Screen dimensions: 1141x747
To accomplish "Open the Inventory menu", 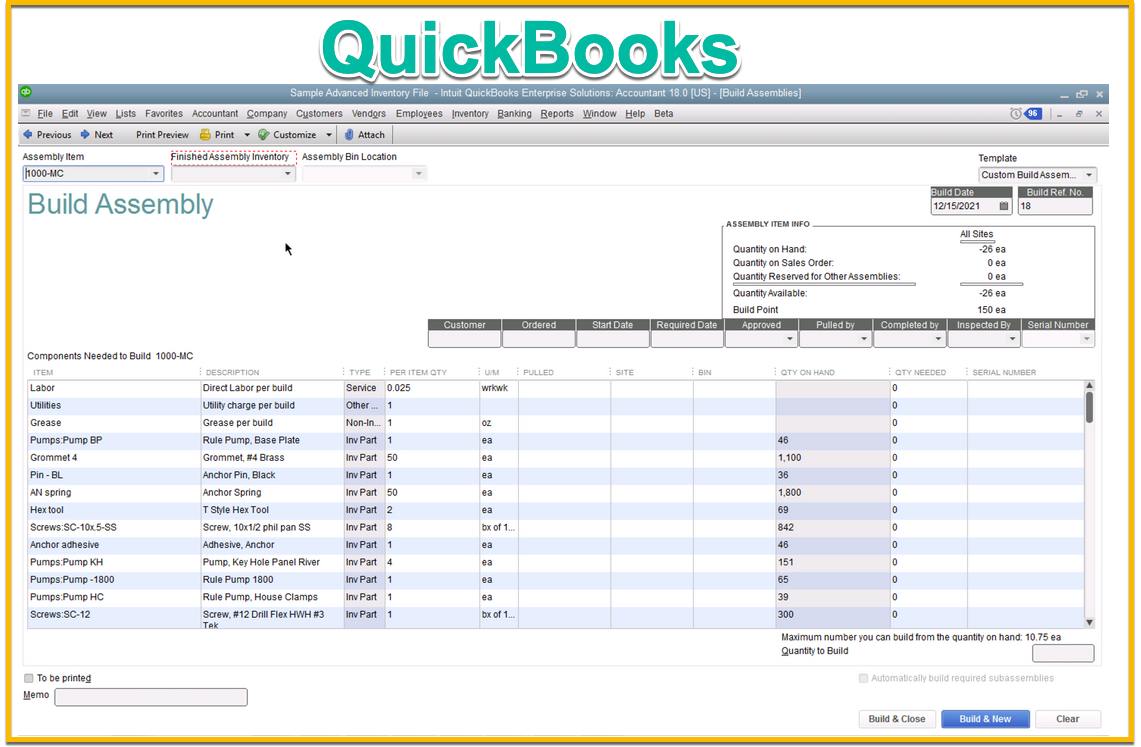I will (x=470, y=113).
